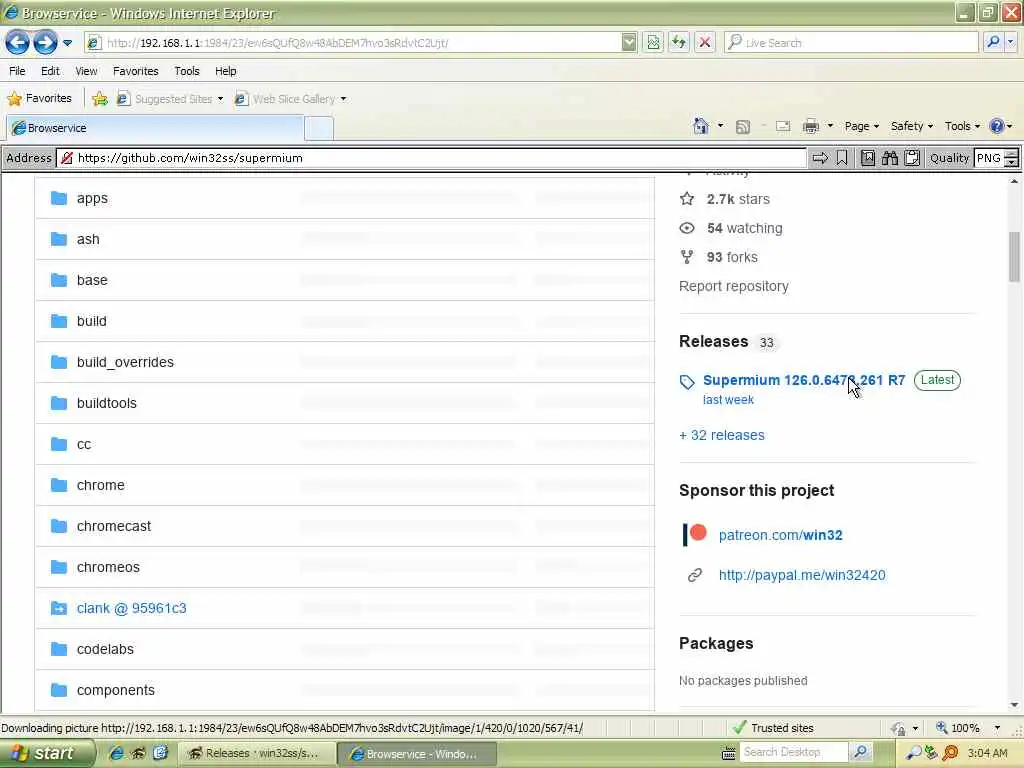Click the red Stop loading icon
Image resolution: width=1024 pixels, height=768 pixels.
(x=705, y=43)
